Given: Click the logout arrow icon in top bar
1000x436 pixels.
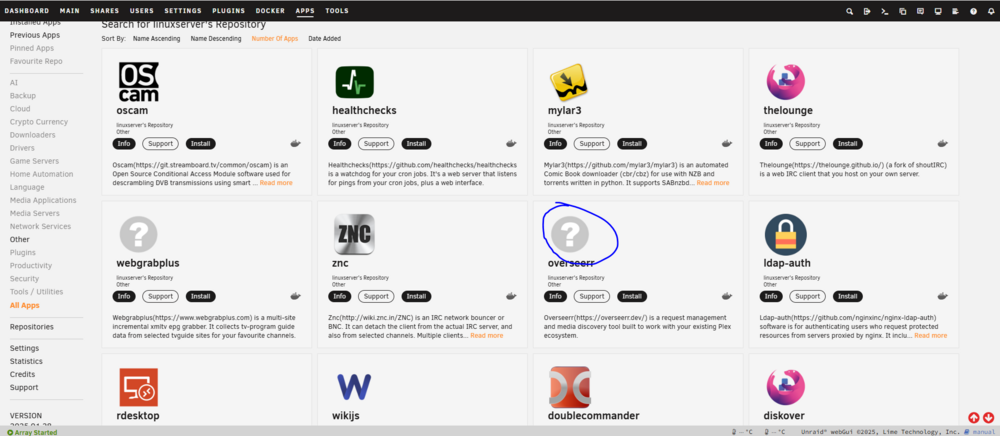Looking at the screenshot, I should click(x=867, y=11).
